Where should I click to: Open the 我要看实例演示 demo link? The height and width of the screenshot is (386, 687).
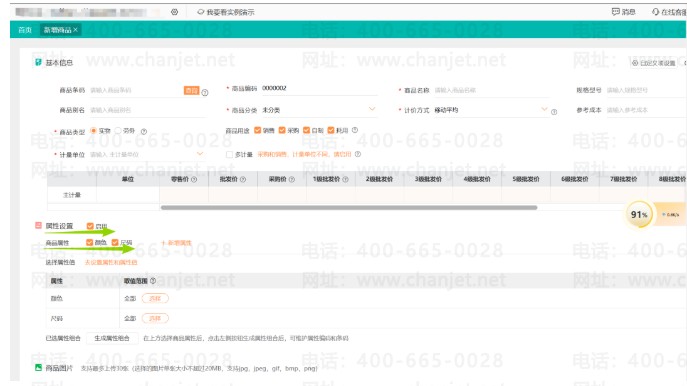coord(226,12)
